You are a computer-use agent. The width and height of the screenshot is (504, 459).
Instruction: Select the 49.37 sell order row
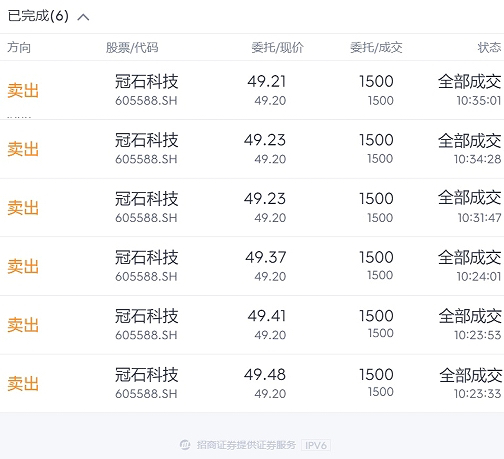(252, 266)
